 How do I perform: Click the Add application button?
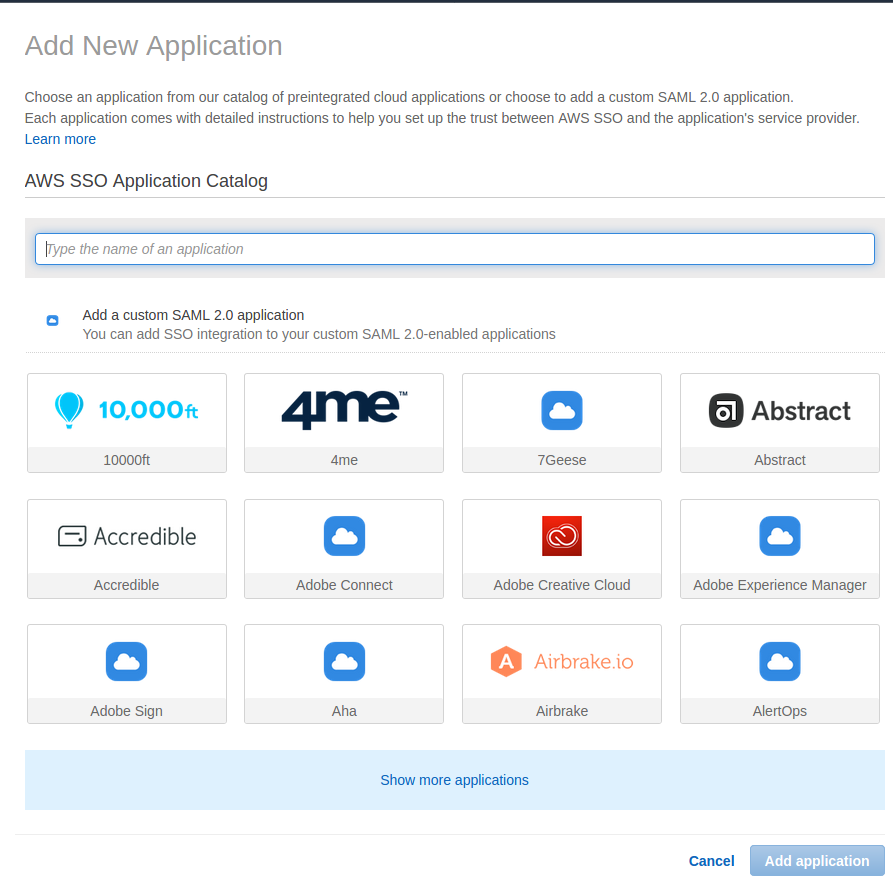pyautogui.click(x=817, y=861)
